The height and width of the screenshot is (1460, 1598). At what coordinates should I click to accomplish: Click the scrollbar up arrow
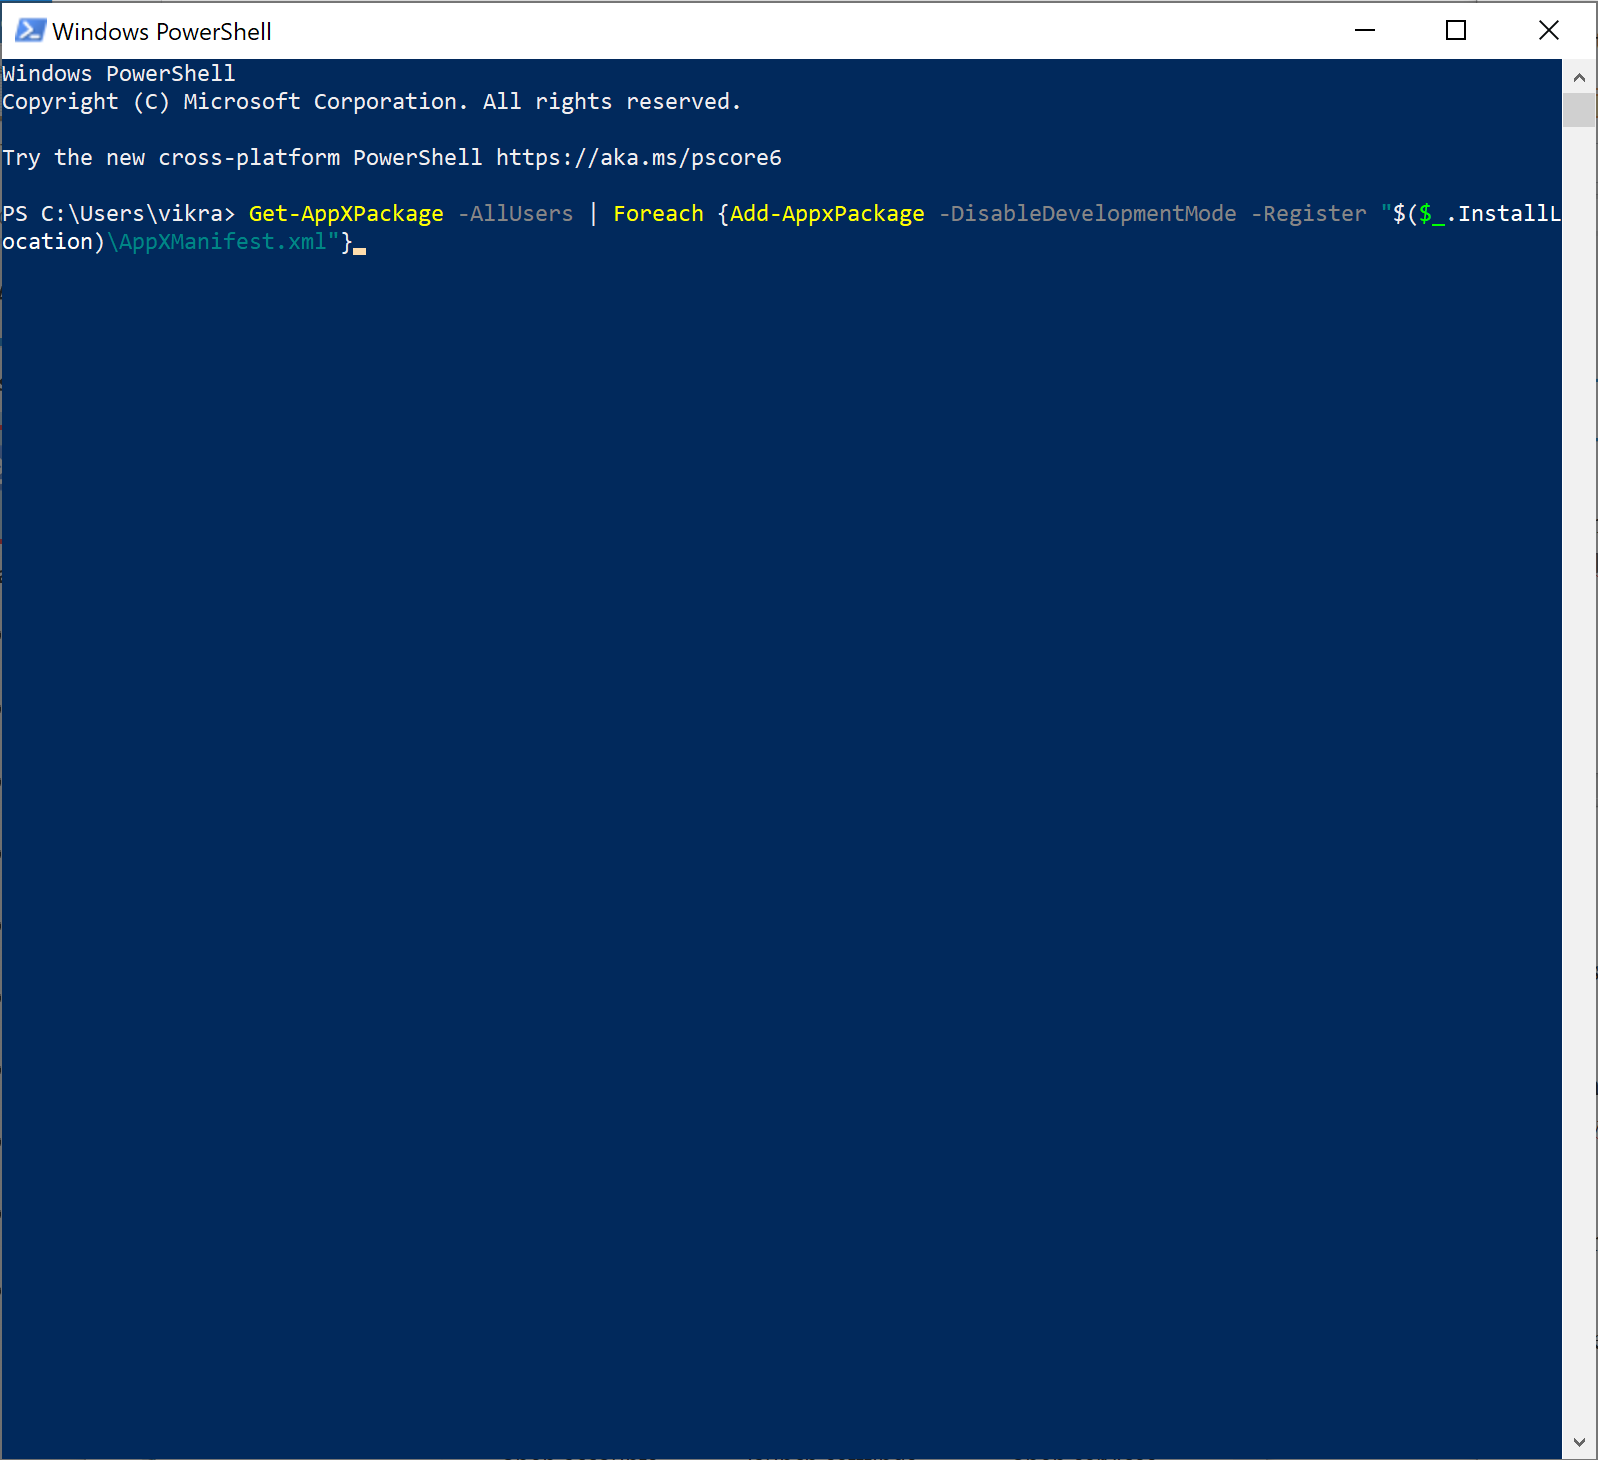tap(1579, 77)
